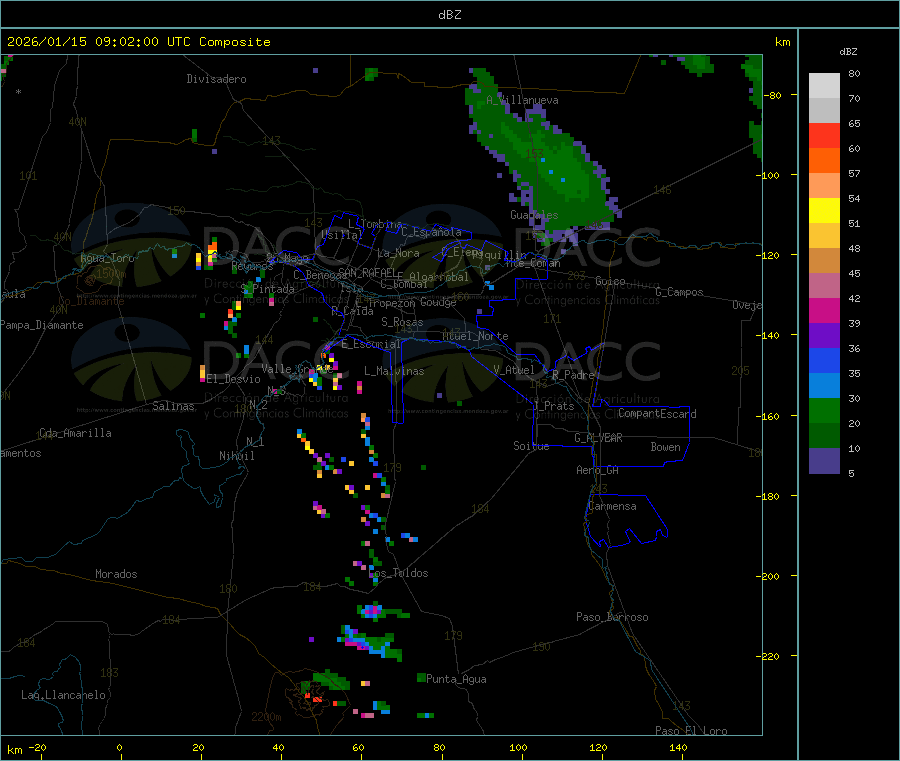
Task: Select the G_ALVEAR city label
Action: click(x=598, y=438)
